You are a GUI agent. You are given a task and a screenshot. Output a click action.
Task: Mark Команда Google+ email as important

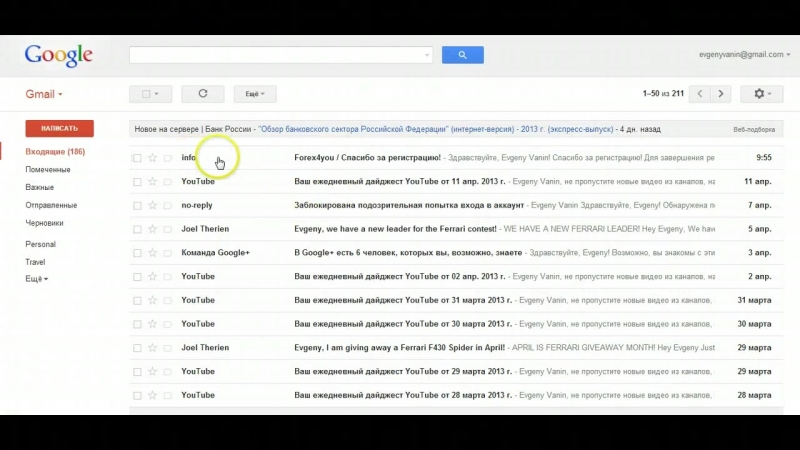point(167,253)
